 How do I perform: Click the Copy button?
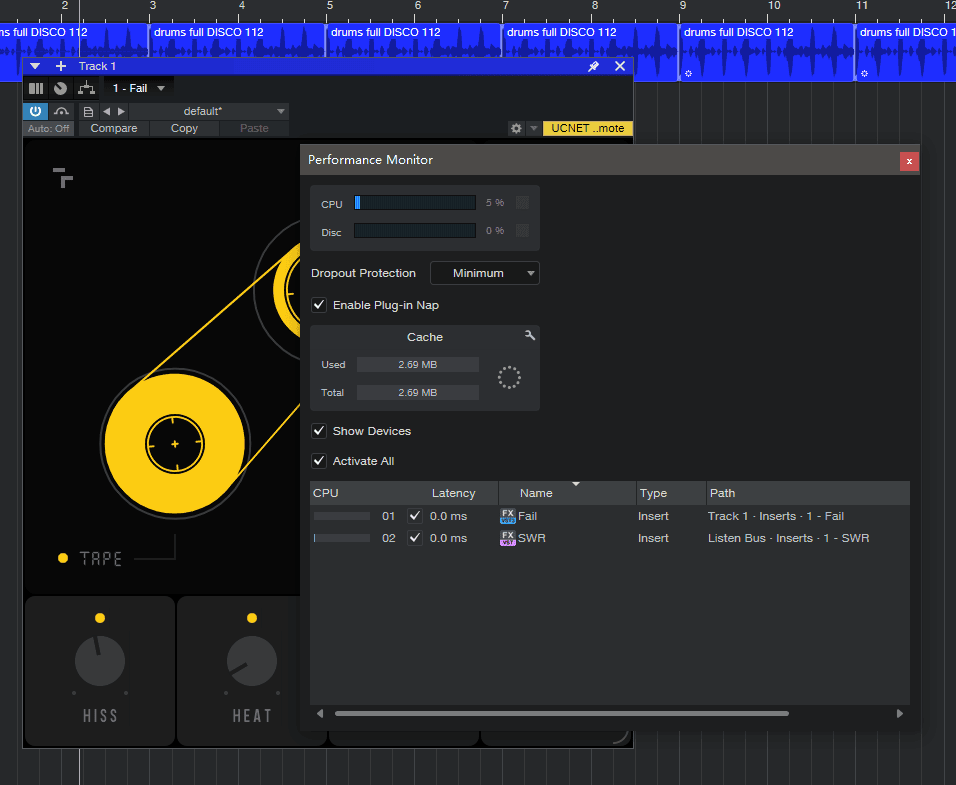tap(184, 128)
